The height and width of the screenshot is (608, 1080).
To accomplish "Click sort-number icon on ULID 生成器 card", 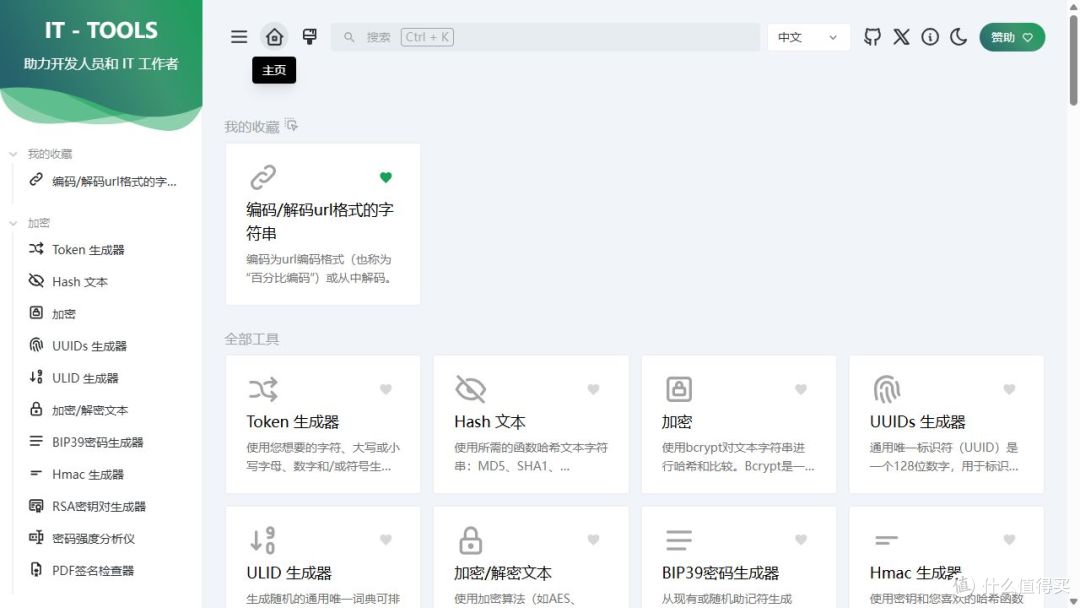I will pyautogui.click(x=262, y=540).
